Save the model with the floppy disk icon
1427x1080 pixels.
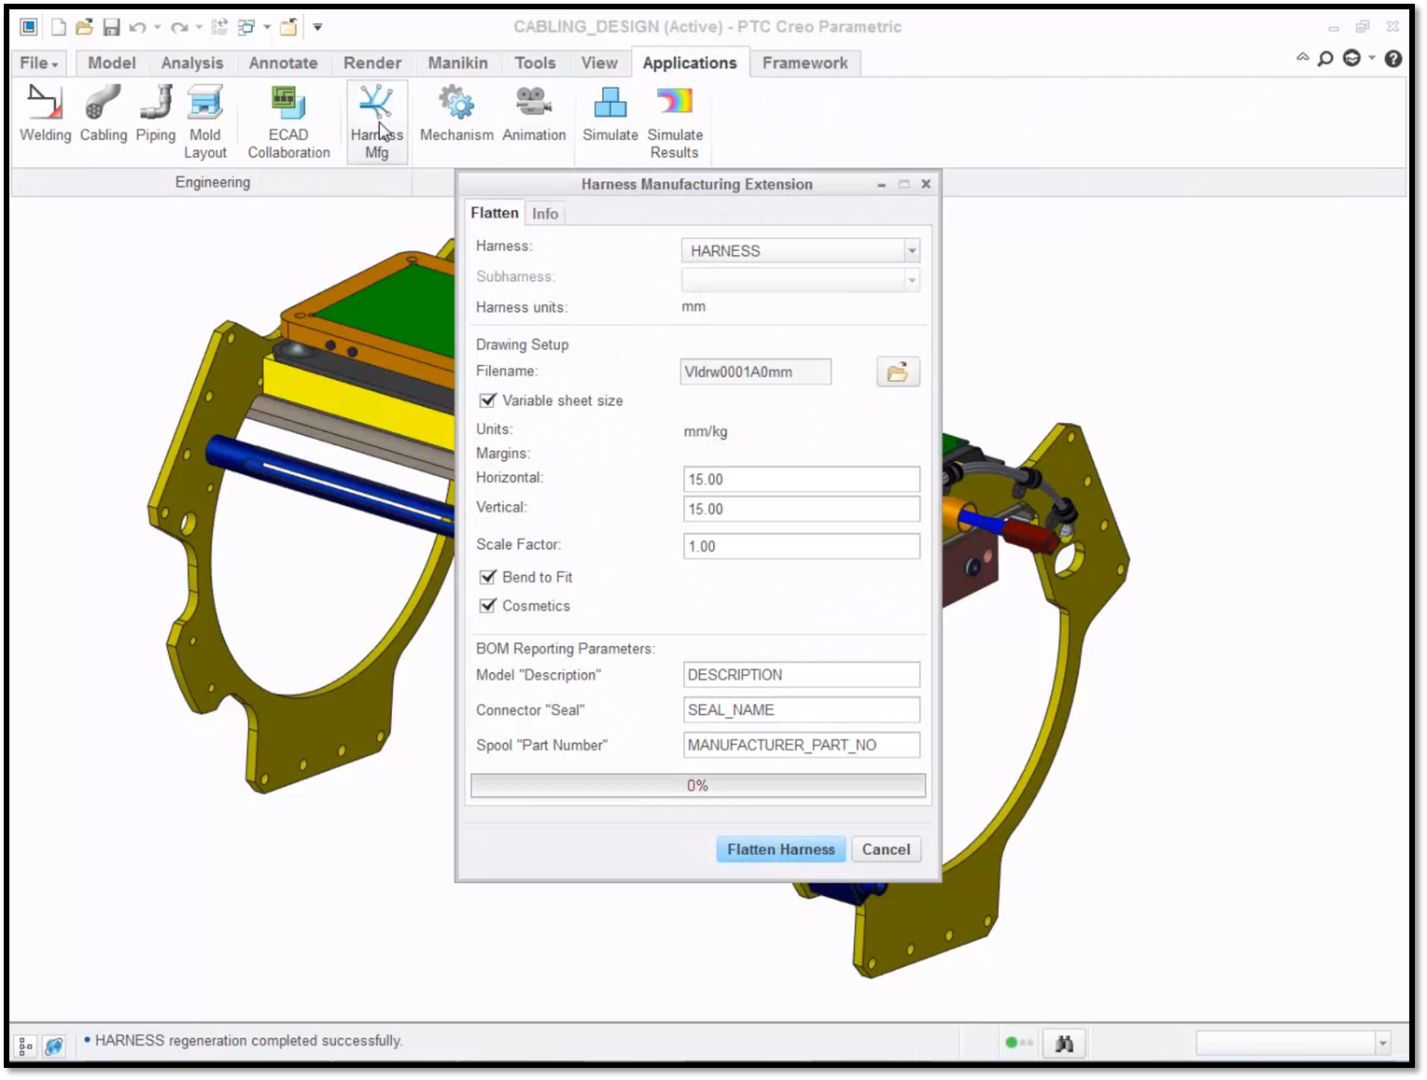[x=111, y=27]
